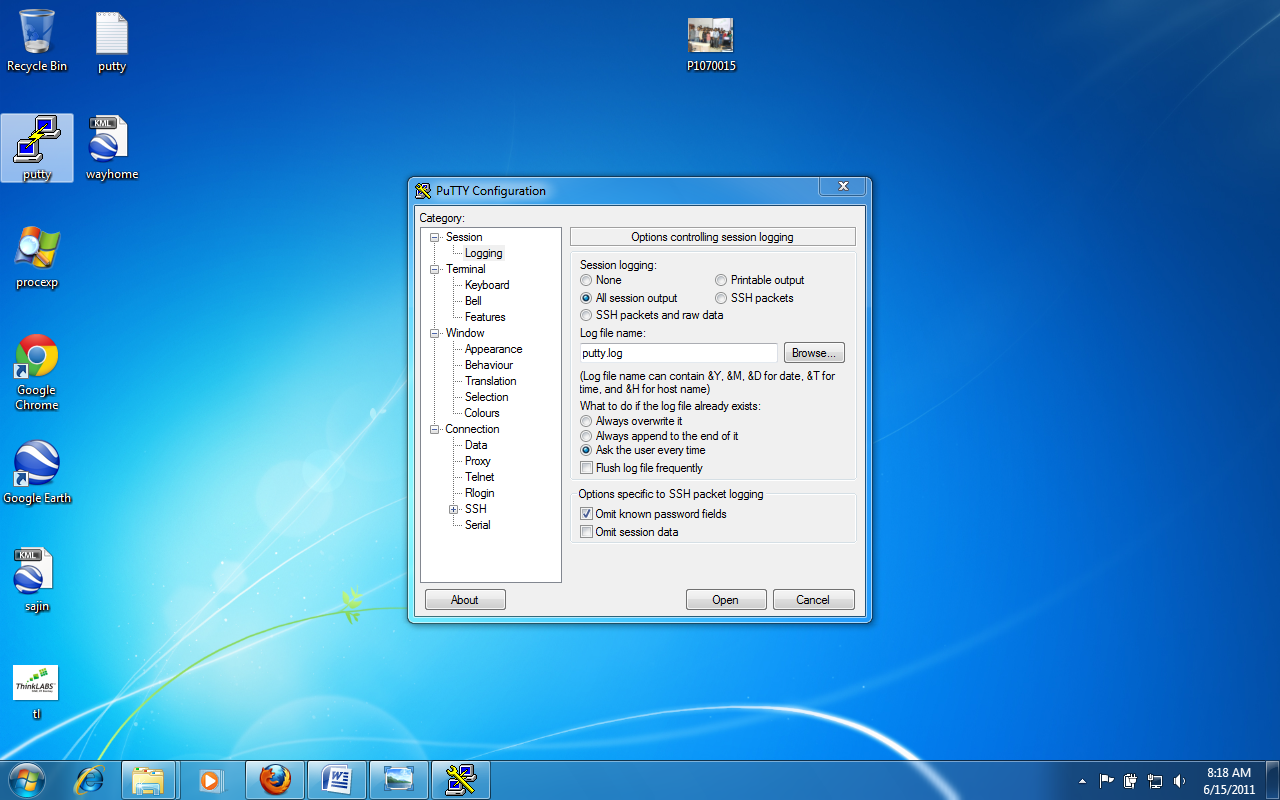Open the volume speaker tray icon
This screenshot has height=800, width=1280.
pyautogui.click(x=1179, y=781)
